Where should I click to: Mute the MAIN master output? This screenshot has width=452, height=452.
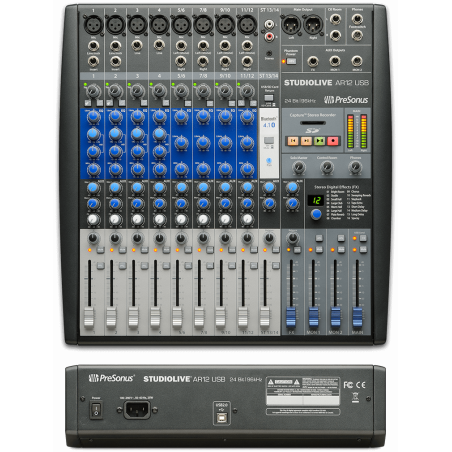click(x=363, y=250)
